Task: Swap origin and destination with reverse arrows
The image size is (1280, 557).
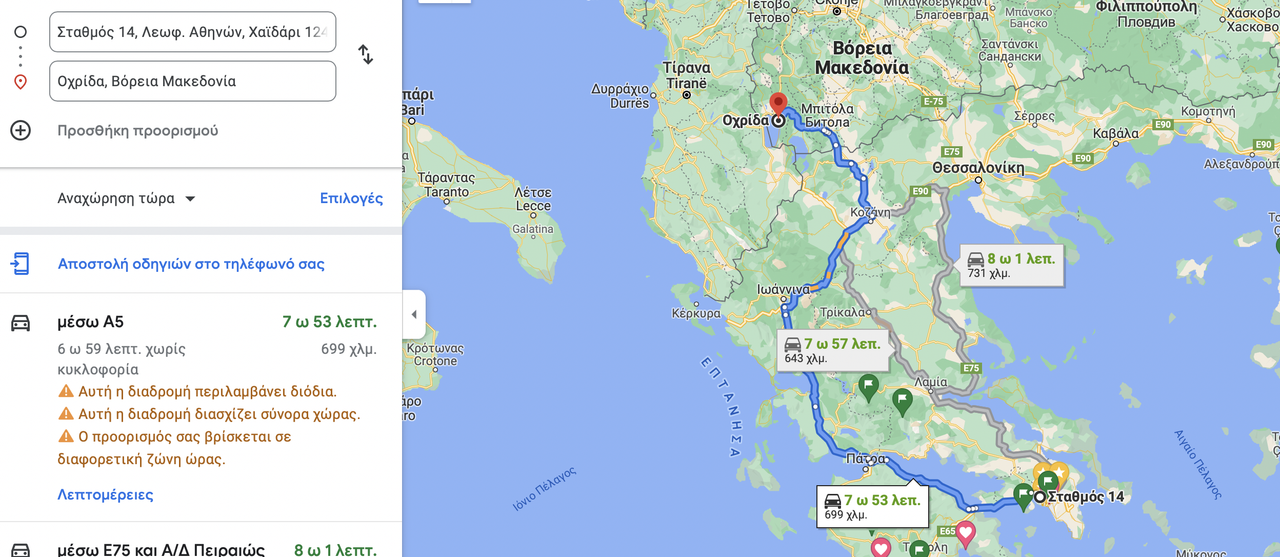Action: (x=366, y=55)
